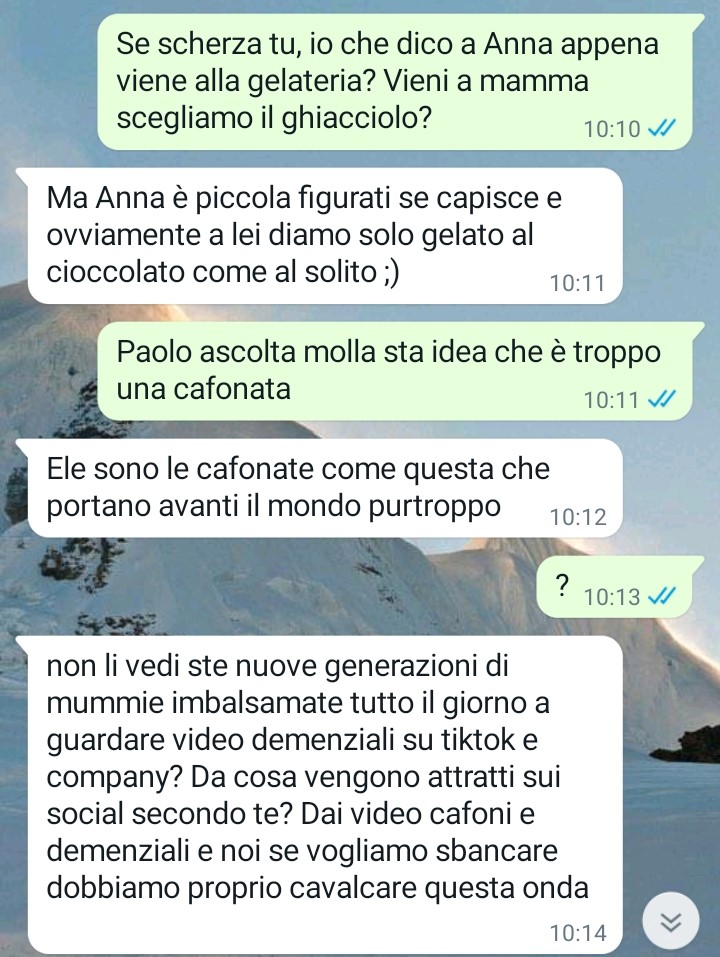The height and width of the screenshot is (957, 720).
Task: Tap the 10:12 timestamp on received message
Action: pyautogui.click(x=578, y=517)
